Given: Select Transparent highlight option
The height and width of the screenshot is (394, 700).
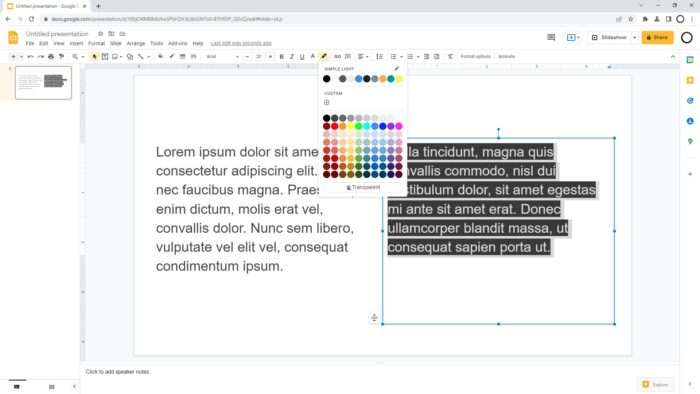Looking at the screenshot, I should point(363,187).
